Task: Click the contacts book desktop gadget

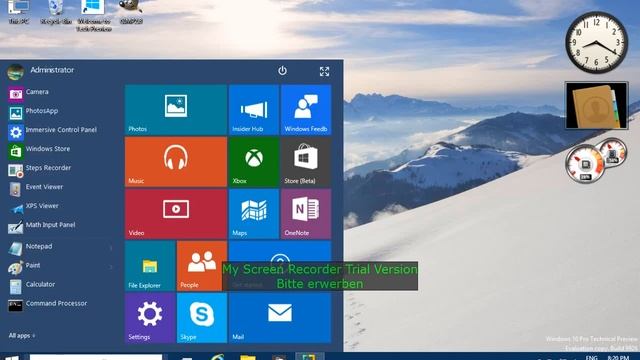Action: (596, 105)
